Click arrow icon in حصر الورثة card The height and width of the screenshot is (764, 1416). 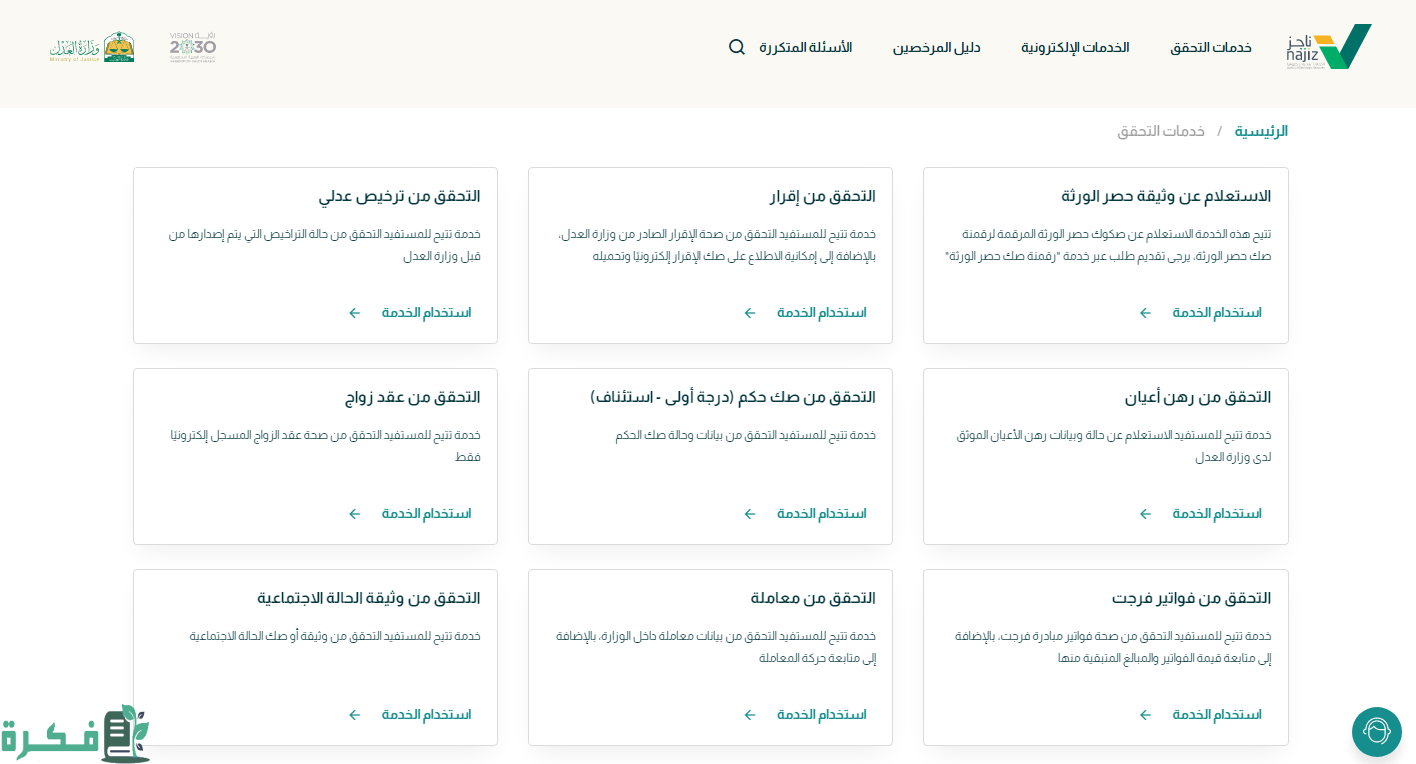[1146, 313]
